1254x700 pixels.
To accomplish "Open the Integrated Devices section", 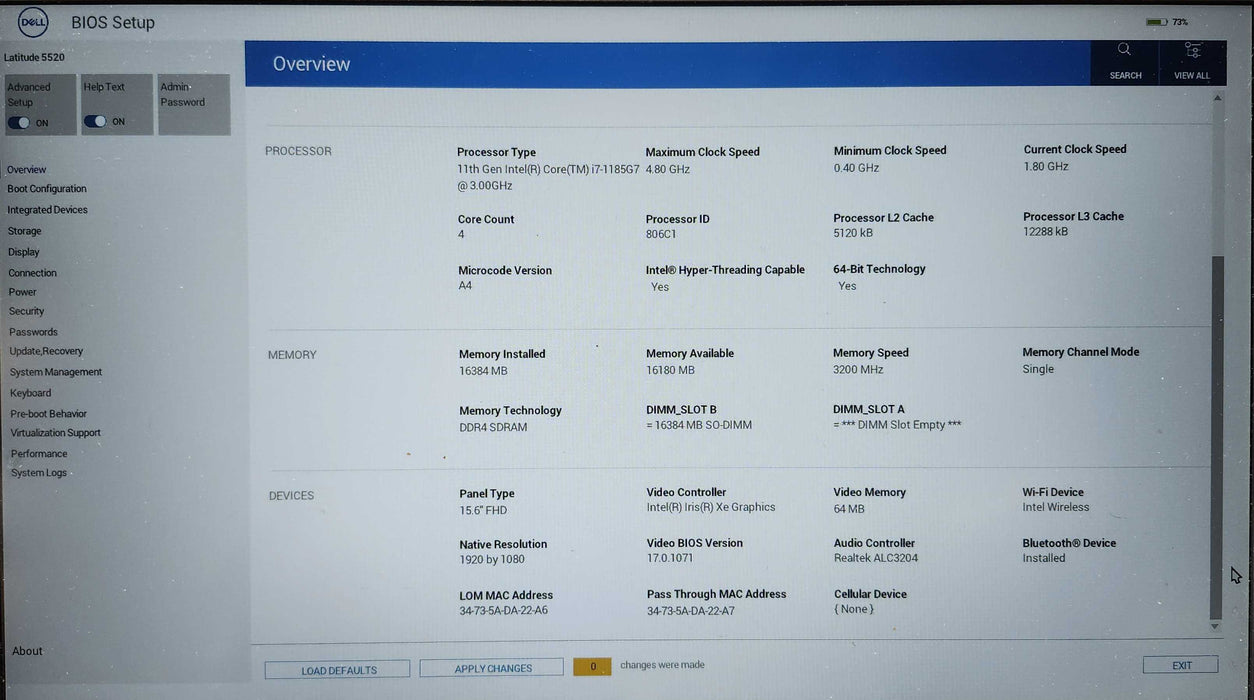I will [48, 210].
